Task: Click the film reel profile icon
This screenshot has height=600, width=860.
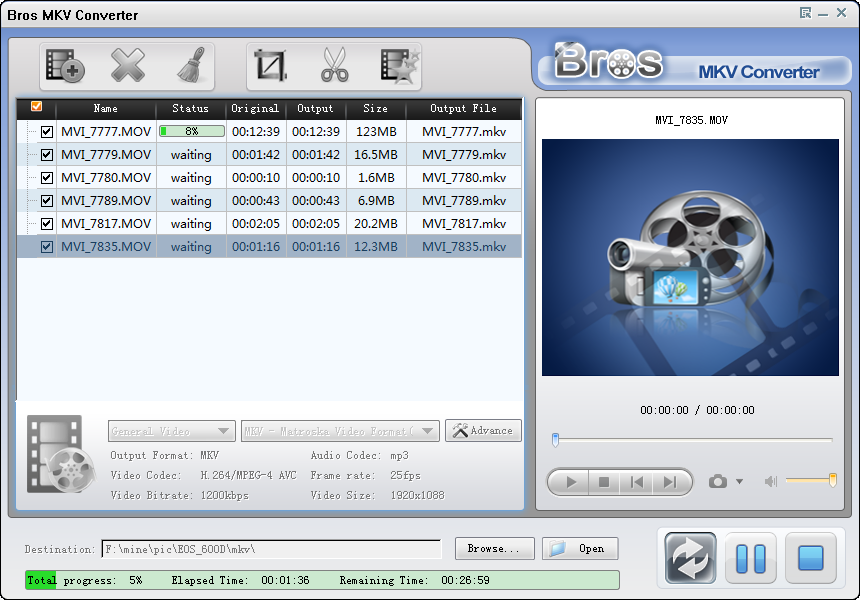Action: [x=61, y=454]
